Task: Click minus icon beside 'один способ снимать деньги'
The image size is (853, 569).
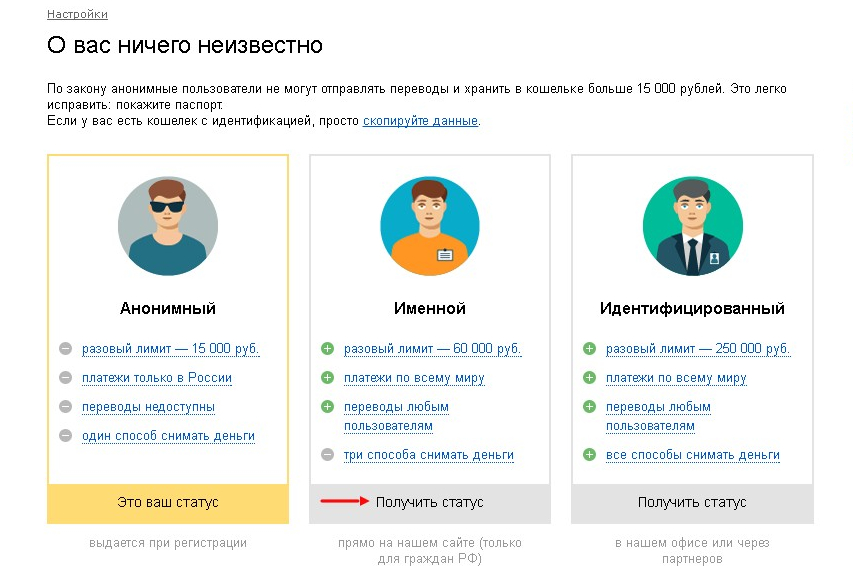Action: point(65,436)
